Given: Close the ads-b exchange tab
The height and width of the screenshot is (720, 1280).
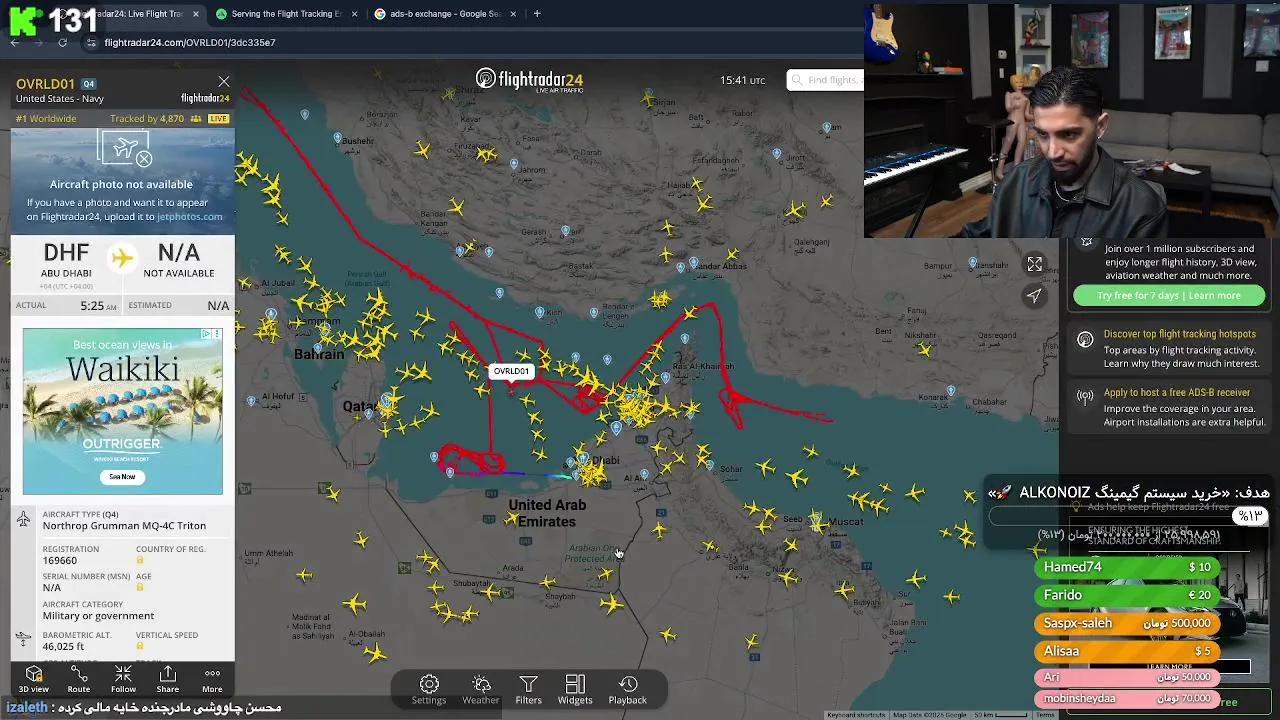Looking at the screenshot, I should (514, 14).
